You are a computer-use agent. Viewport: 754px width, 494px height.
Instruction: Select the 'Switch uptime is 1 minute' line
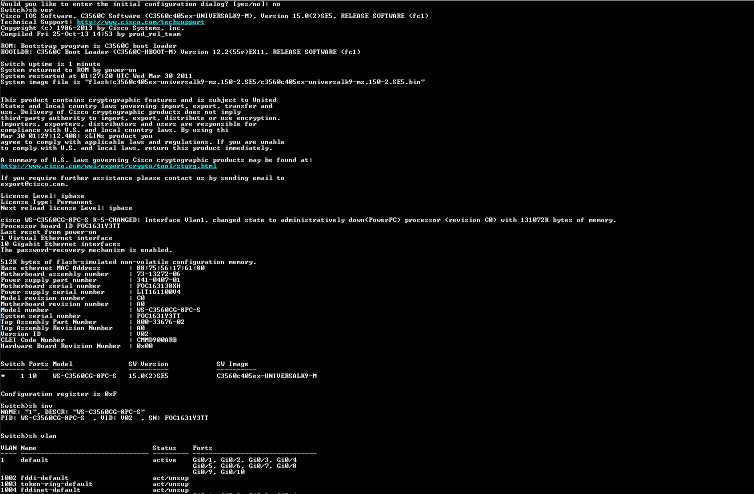(50, 64)
